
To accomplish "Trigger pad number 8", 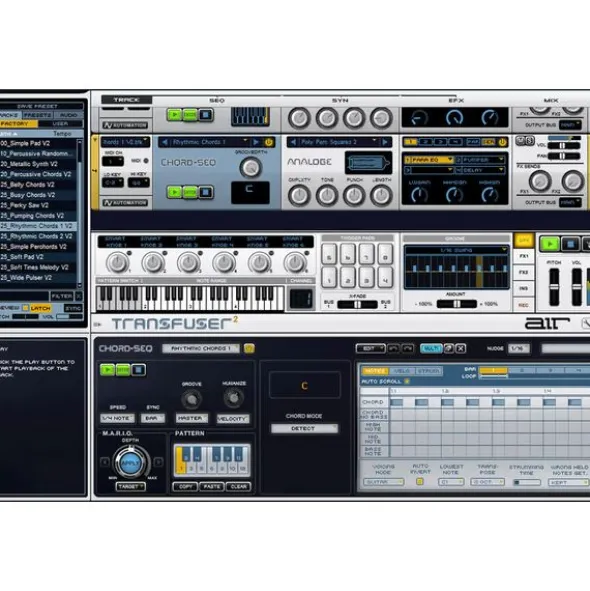I will tap(385, 254).
